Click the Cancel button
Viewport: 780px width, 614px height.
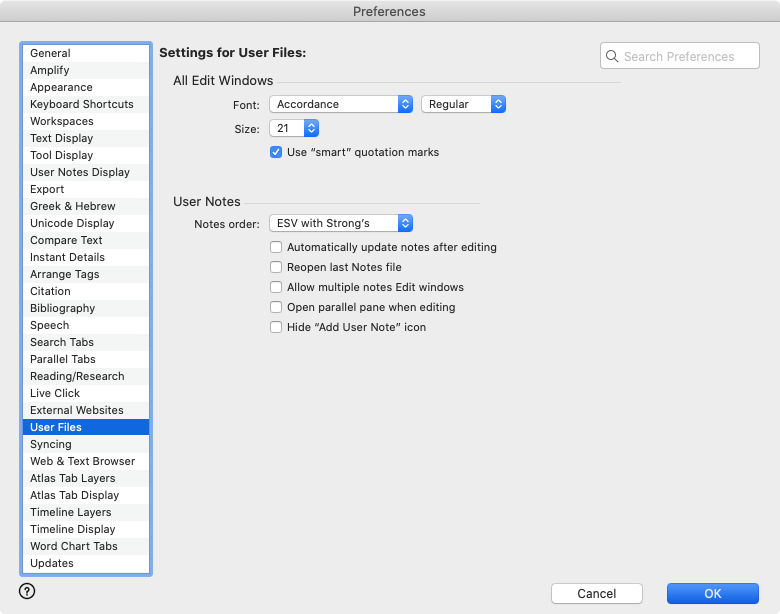(597, 593)
